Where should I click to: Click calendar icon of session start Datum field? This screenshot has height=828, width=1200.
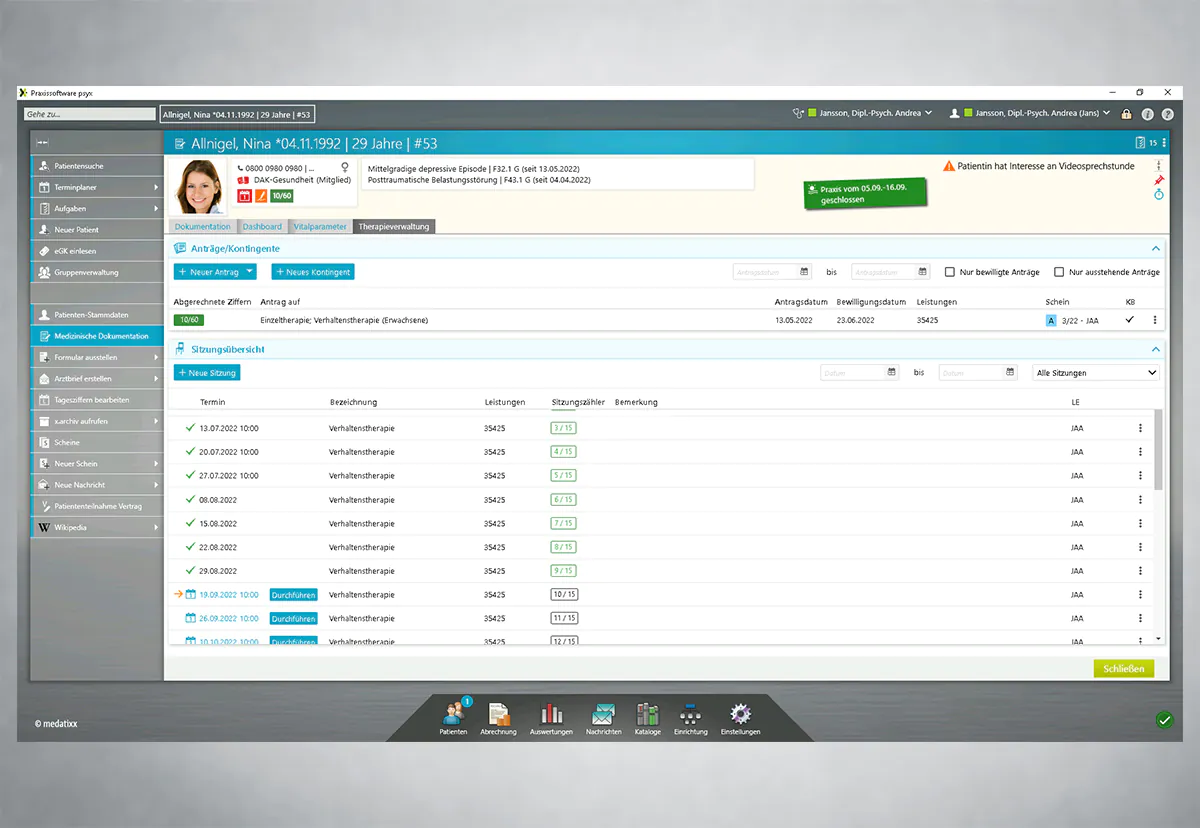pyautogui.click(x=891, y=373)
